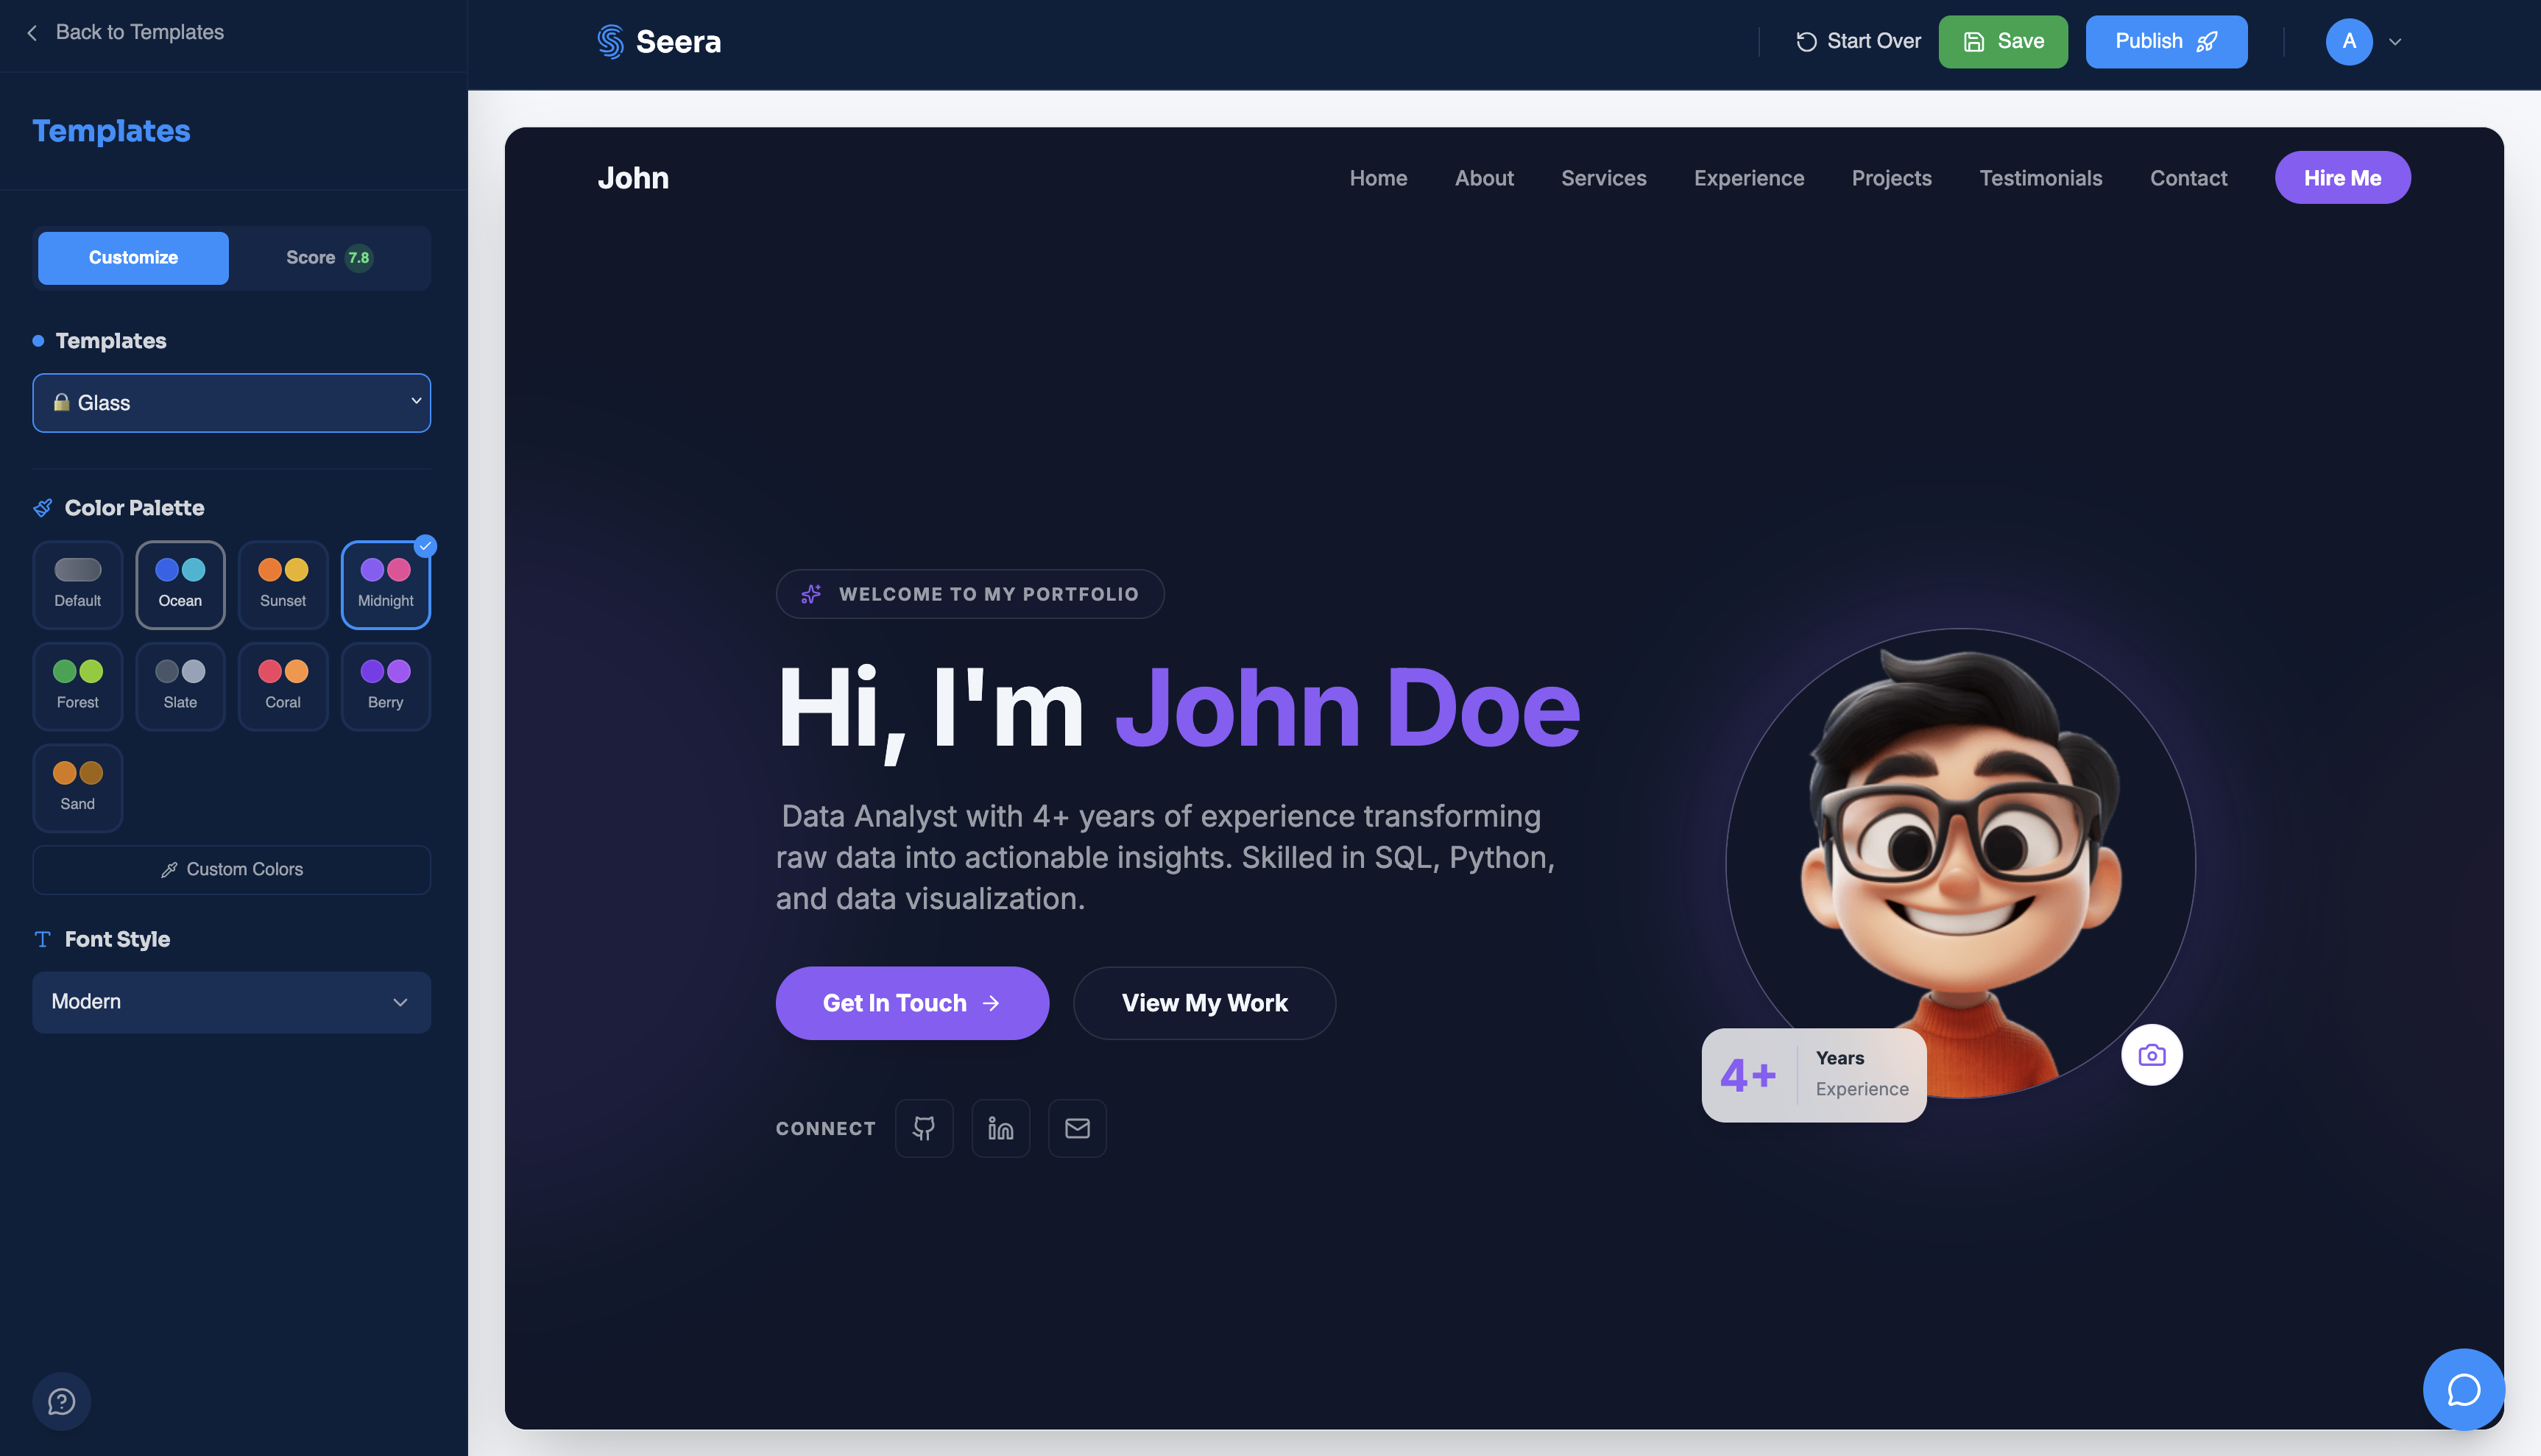Click the Font Style T icon

[x=43, y=939]
